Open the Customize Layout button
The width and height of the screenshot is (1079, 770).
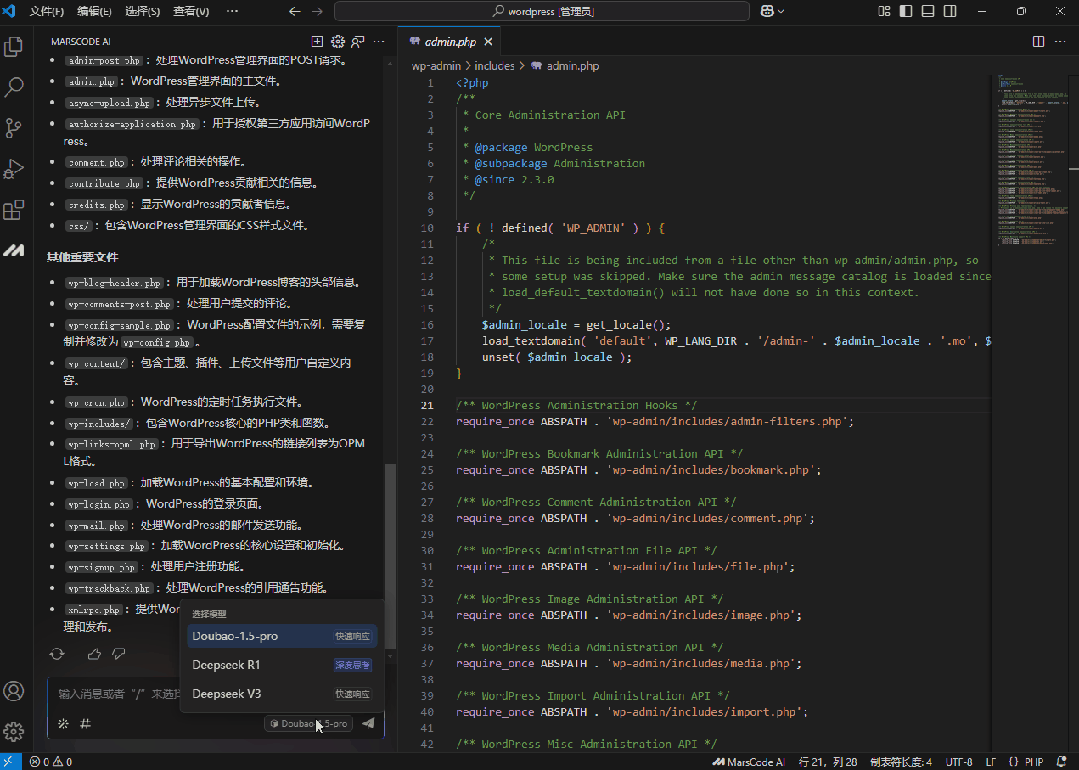coord(884,11)
